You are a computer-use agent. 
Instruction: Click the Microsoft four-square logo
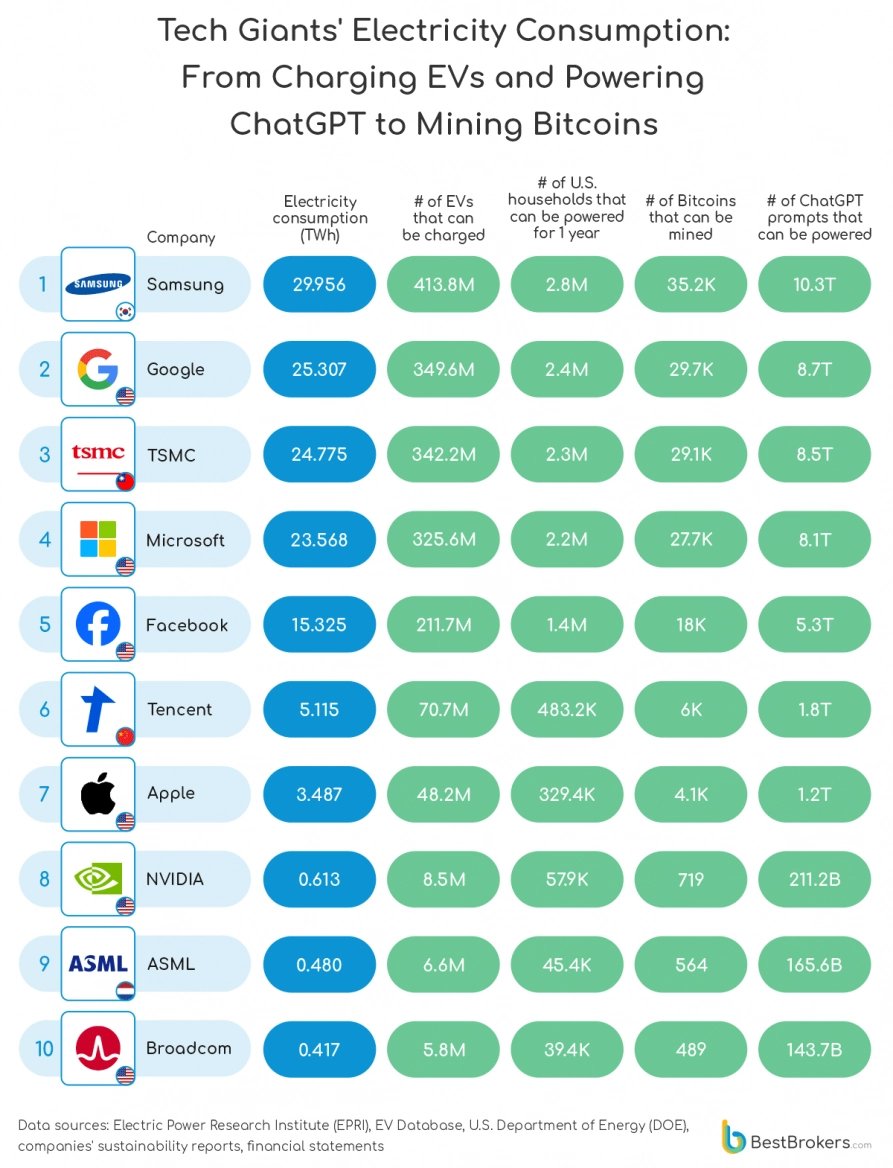[97, 540]
